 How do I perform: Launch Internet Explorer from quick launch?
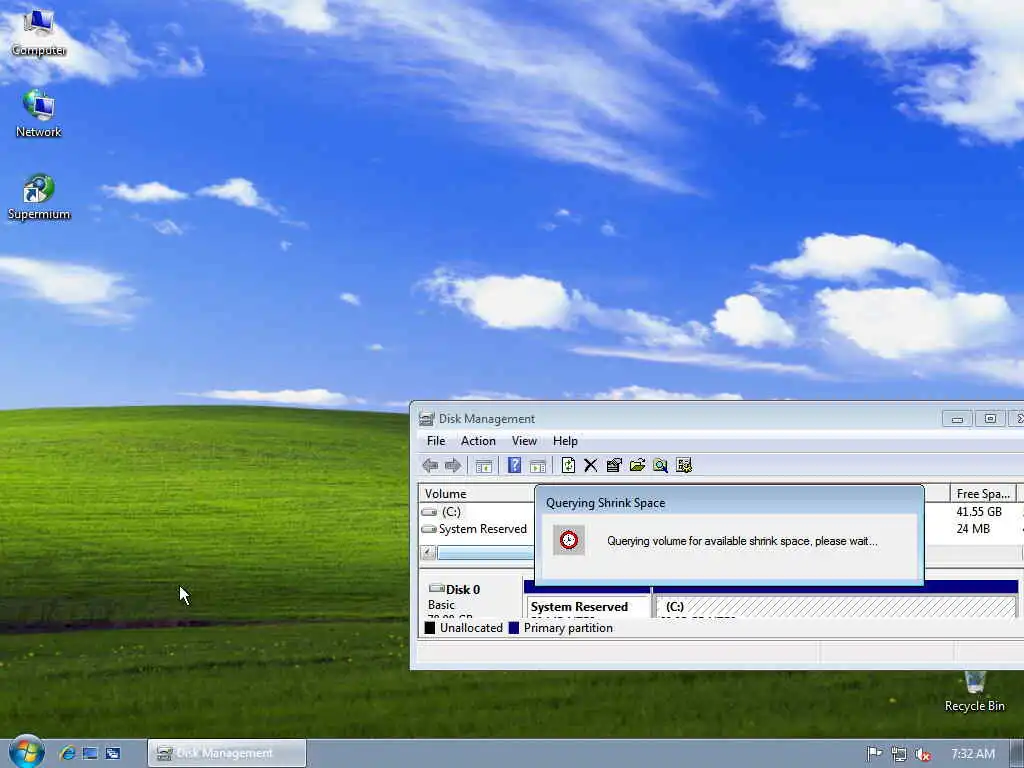pyautogui.click(x=67, y=753)
